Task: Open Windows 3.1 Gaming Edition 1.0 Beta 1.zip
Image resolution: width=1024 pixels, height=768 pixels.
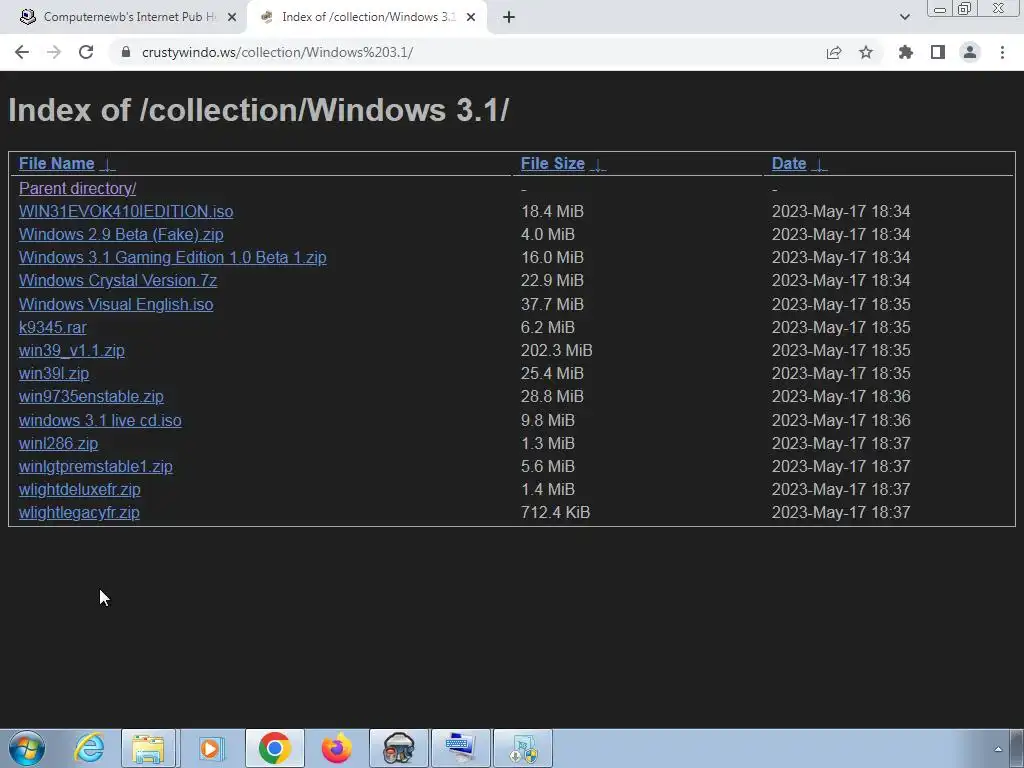Action: coord(172,257)
